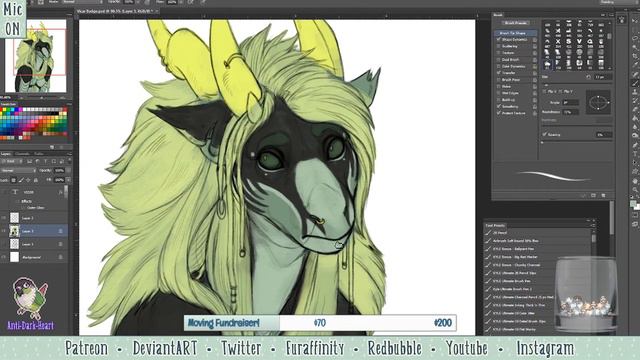
Task: Filter layers by pixel layers icon
Action: [29, 162]
